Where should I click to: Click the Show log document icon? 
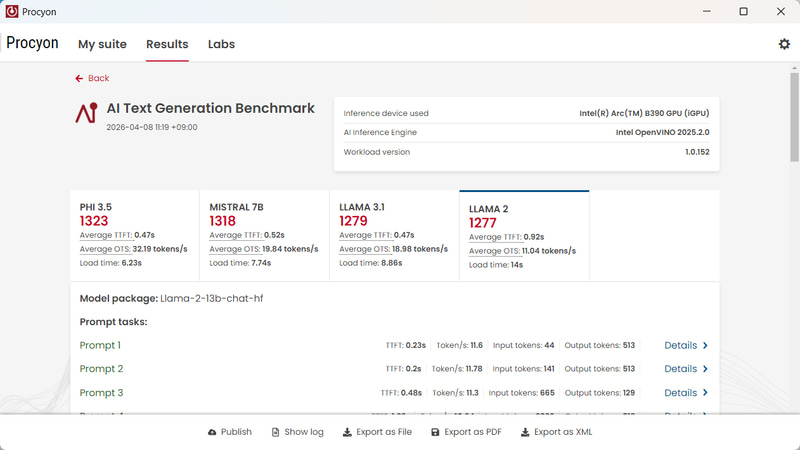pyautogui.click(x=276, y=432)
